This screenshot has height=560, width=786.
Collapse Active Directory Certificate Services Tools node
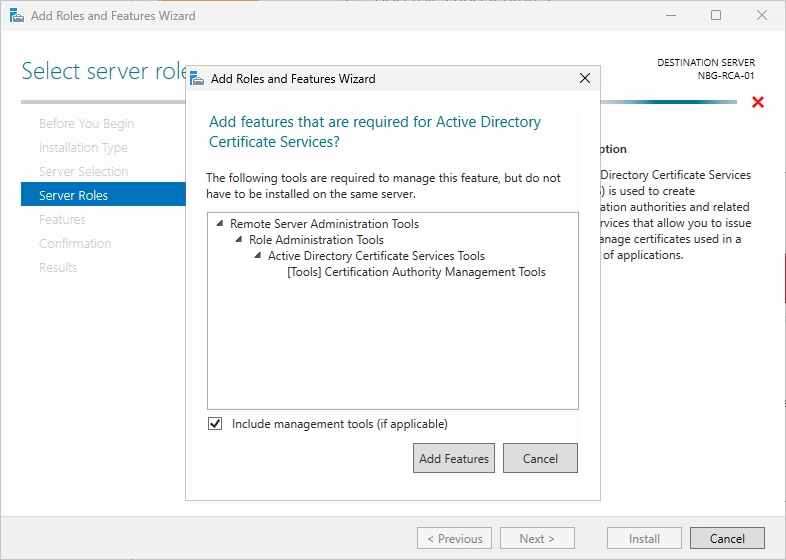click(x=258, y=256)
